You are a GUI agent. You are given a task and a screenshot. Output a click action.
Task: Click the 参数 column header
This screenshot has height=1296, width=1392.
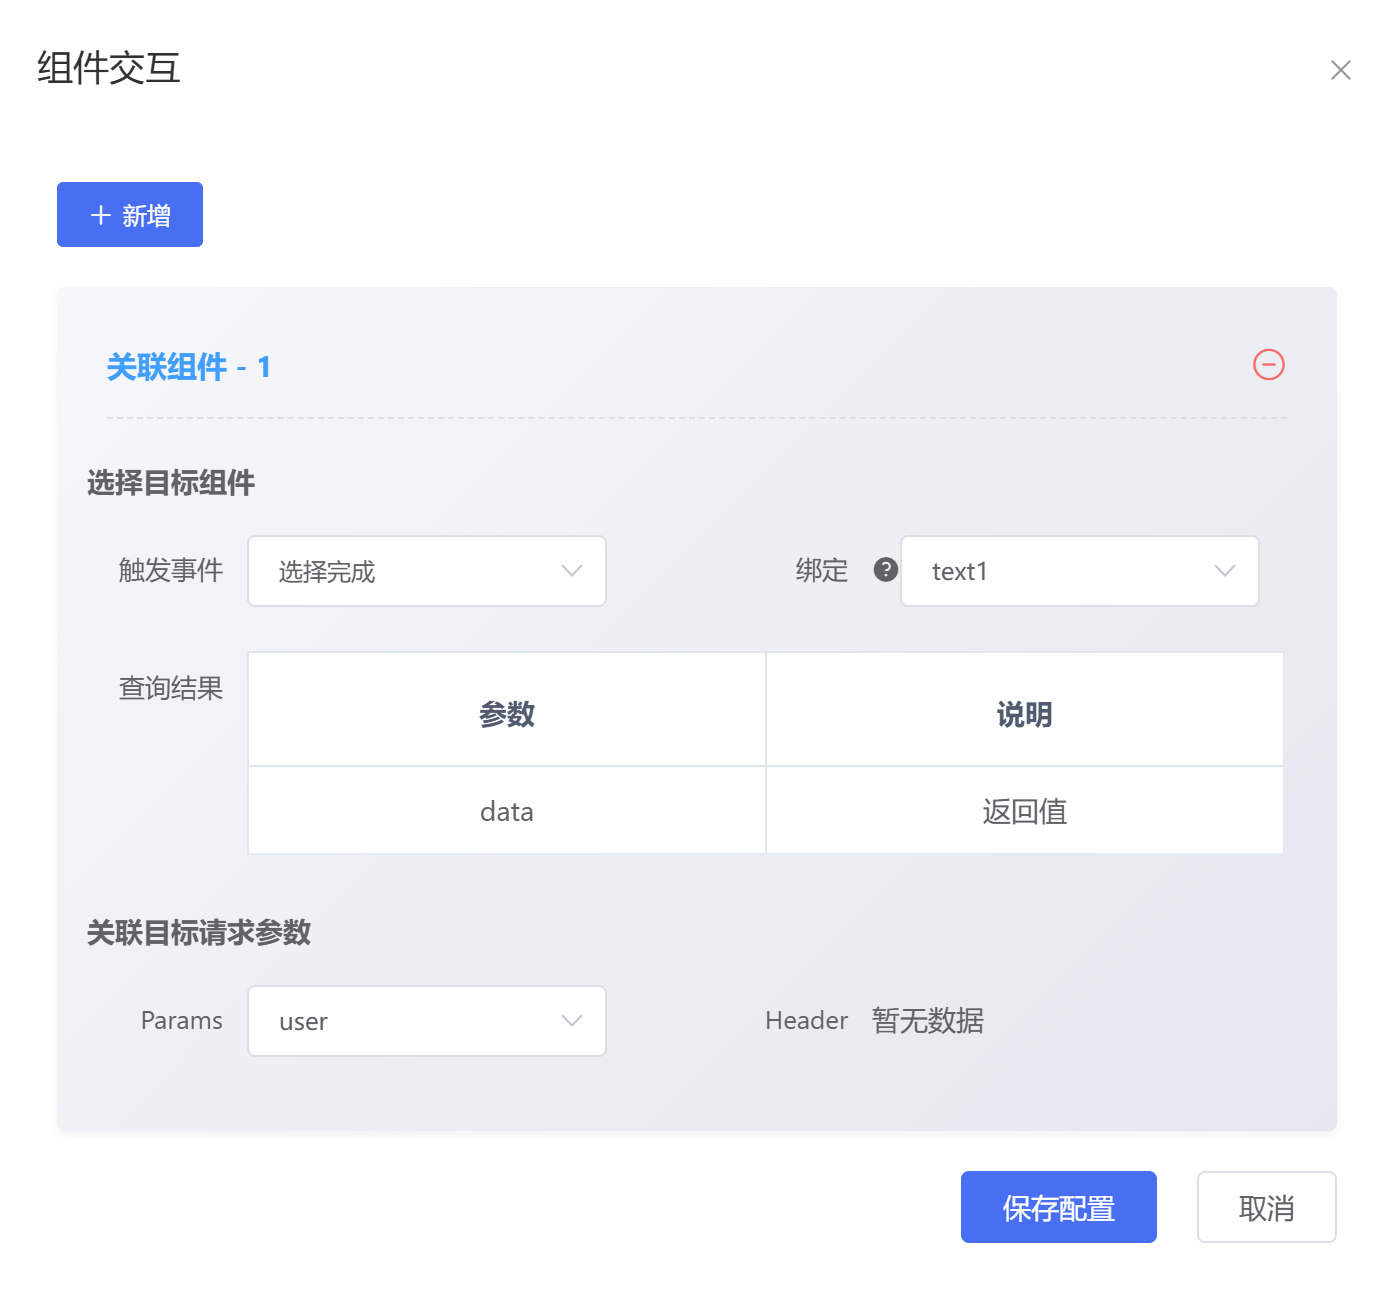point(507,714)
